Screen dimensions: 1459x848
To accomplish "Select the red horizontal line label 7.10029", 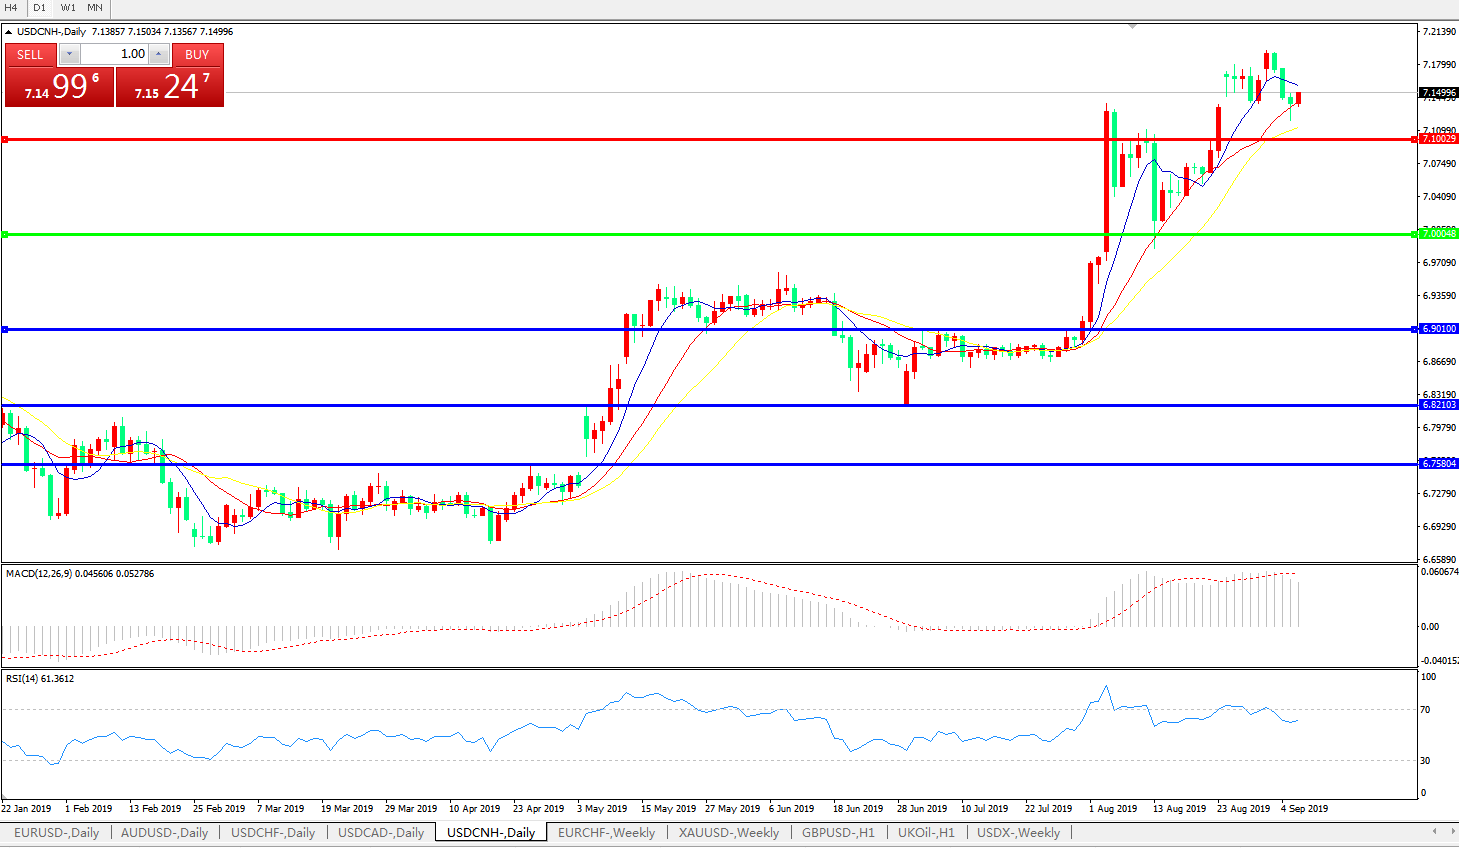I will [1439, 139].
